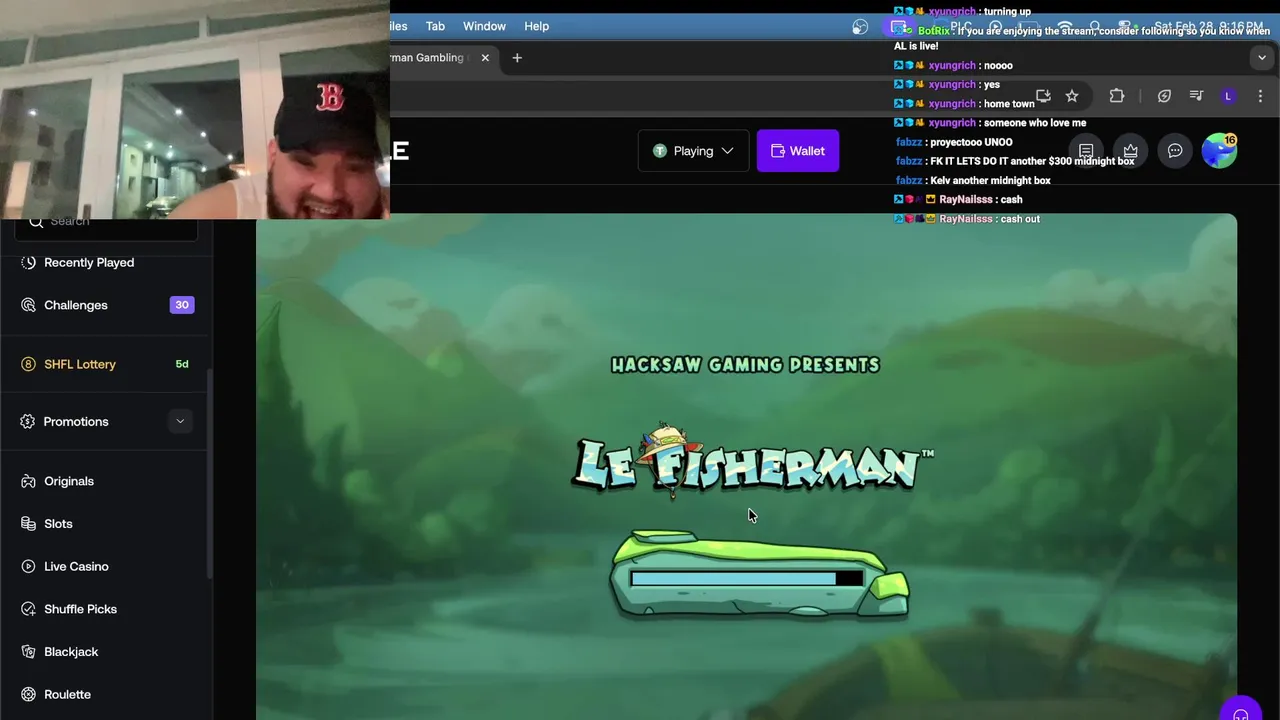Click the Roulette wheel icon
Screen dimensions: 1280x720
click(28, 694)
